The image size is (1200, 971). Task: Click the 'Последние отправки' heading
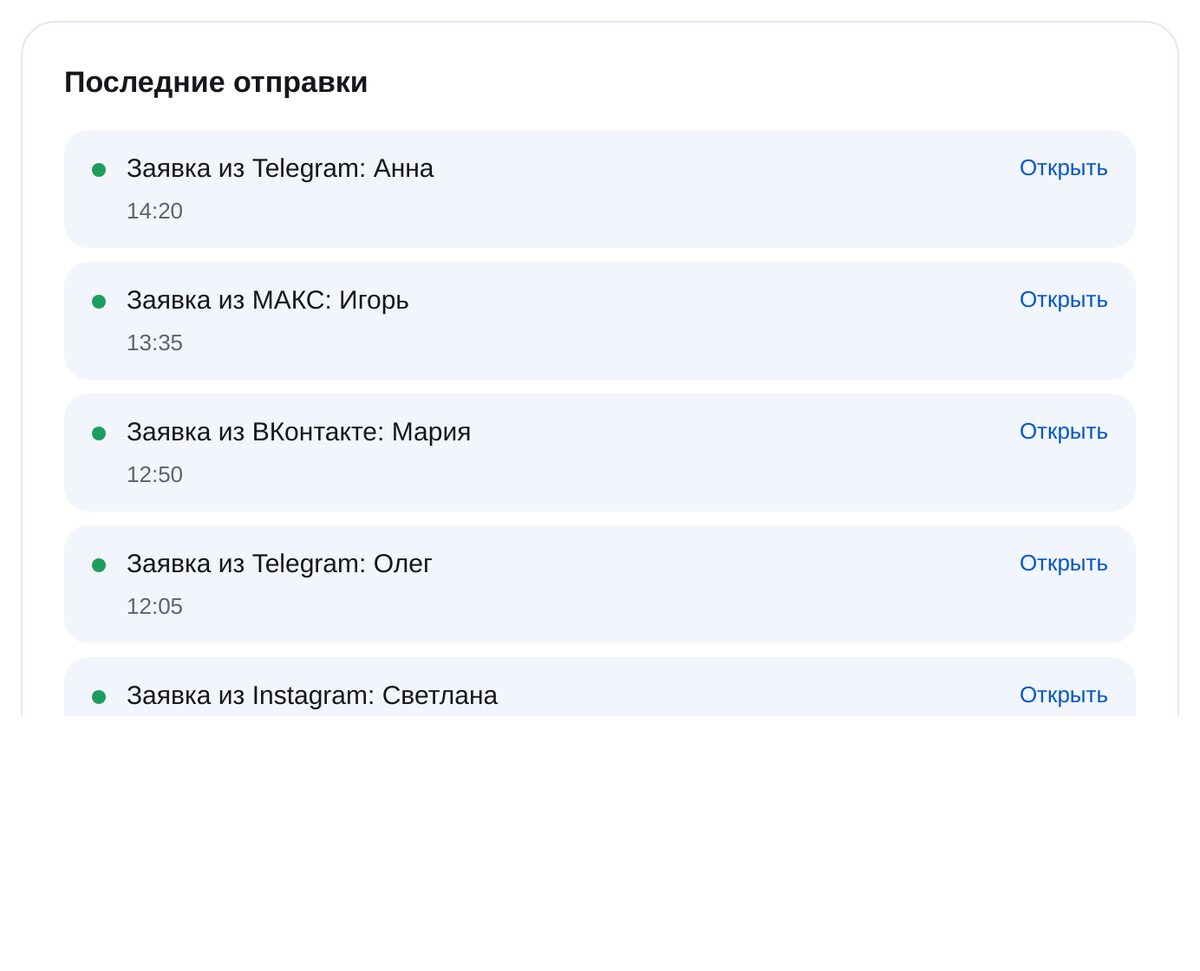point(216,82)
